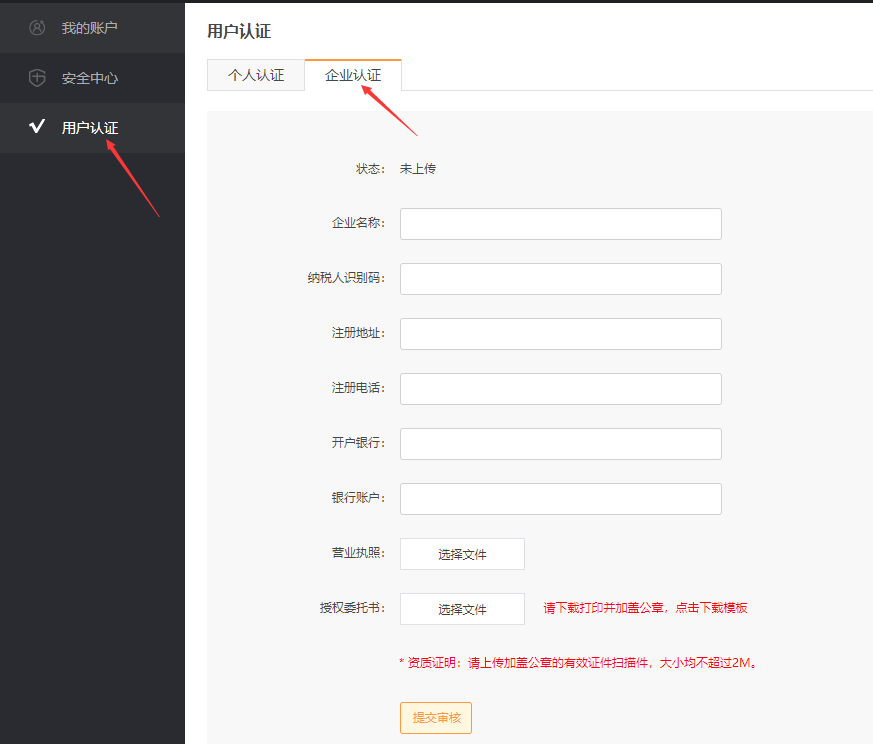Click the My Account person icon
The height and width of the screenshot is (744, 873).
tap(37, 28)
